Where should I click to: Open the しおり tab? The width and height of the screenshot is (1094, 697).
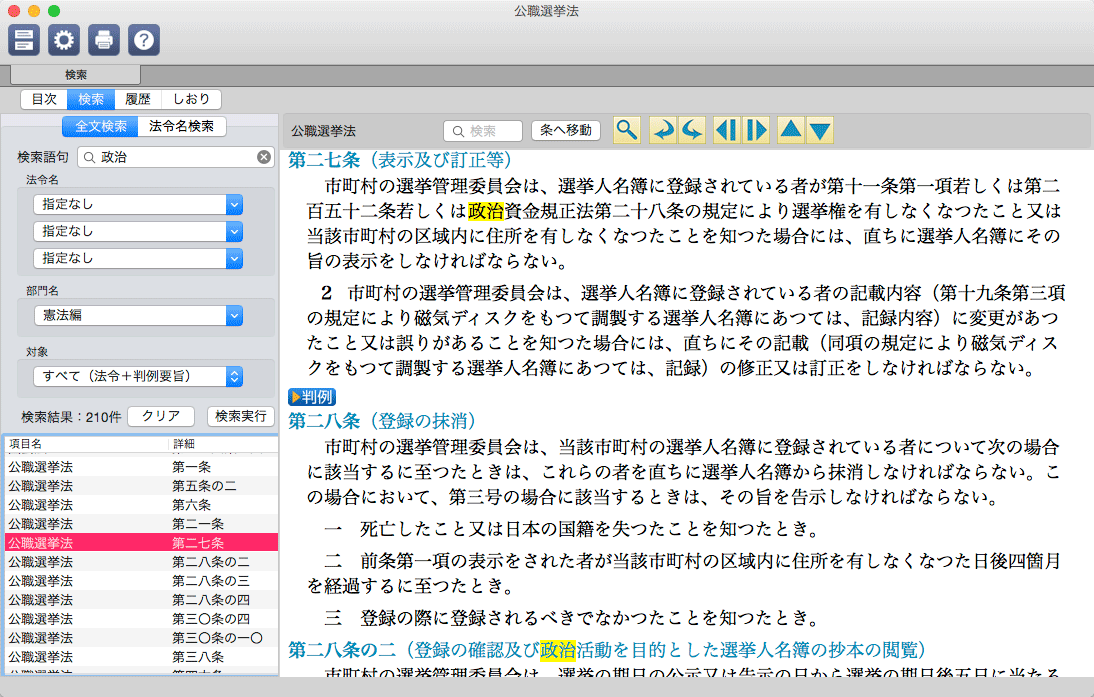click(x=191, y=99)
